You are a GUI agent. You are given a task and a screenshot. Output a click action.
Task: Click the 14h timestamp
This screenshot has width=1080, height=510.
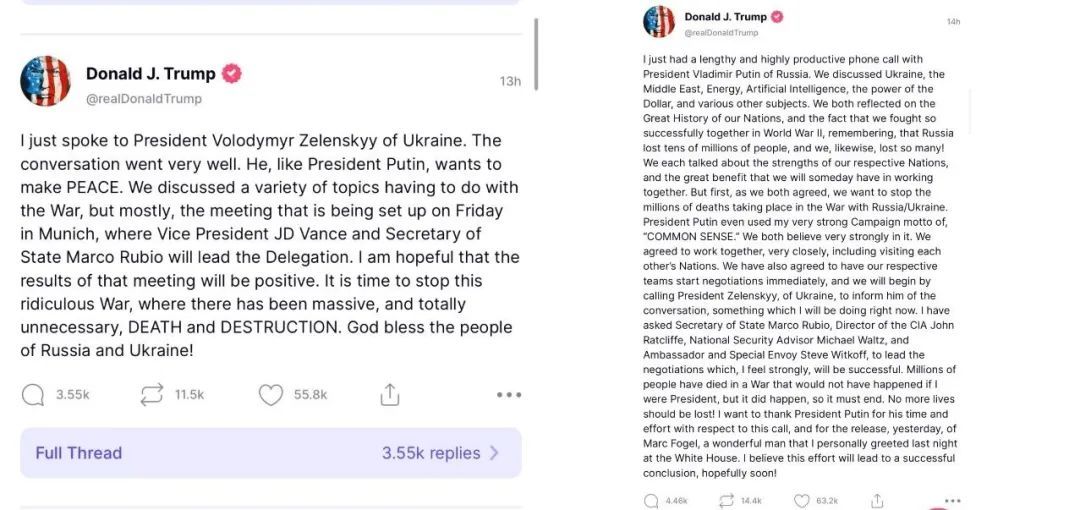click(x=953, y=22)
